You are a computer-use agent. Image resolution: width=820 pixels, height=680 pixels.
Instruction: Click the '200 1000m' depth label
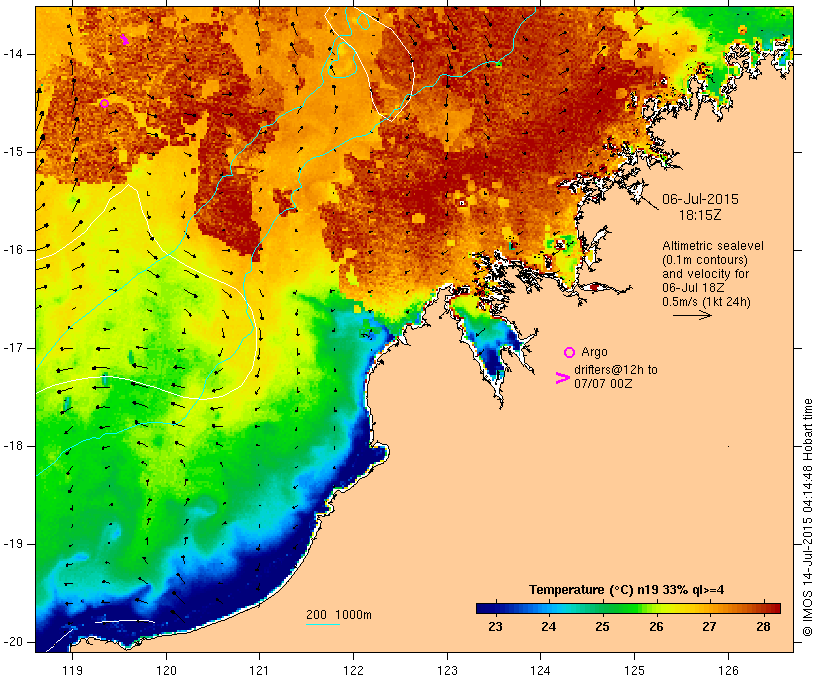click(339, 615)
